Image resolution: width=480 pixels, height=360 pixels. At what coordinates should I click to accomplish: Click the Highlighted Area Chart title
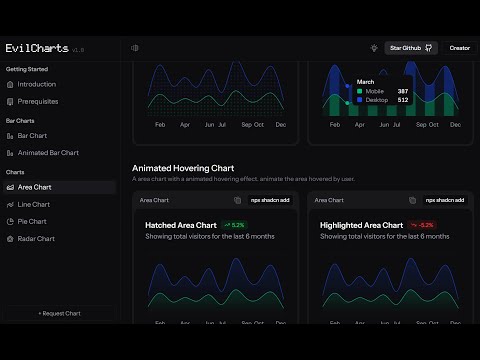click(362, 225)
